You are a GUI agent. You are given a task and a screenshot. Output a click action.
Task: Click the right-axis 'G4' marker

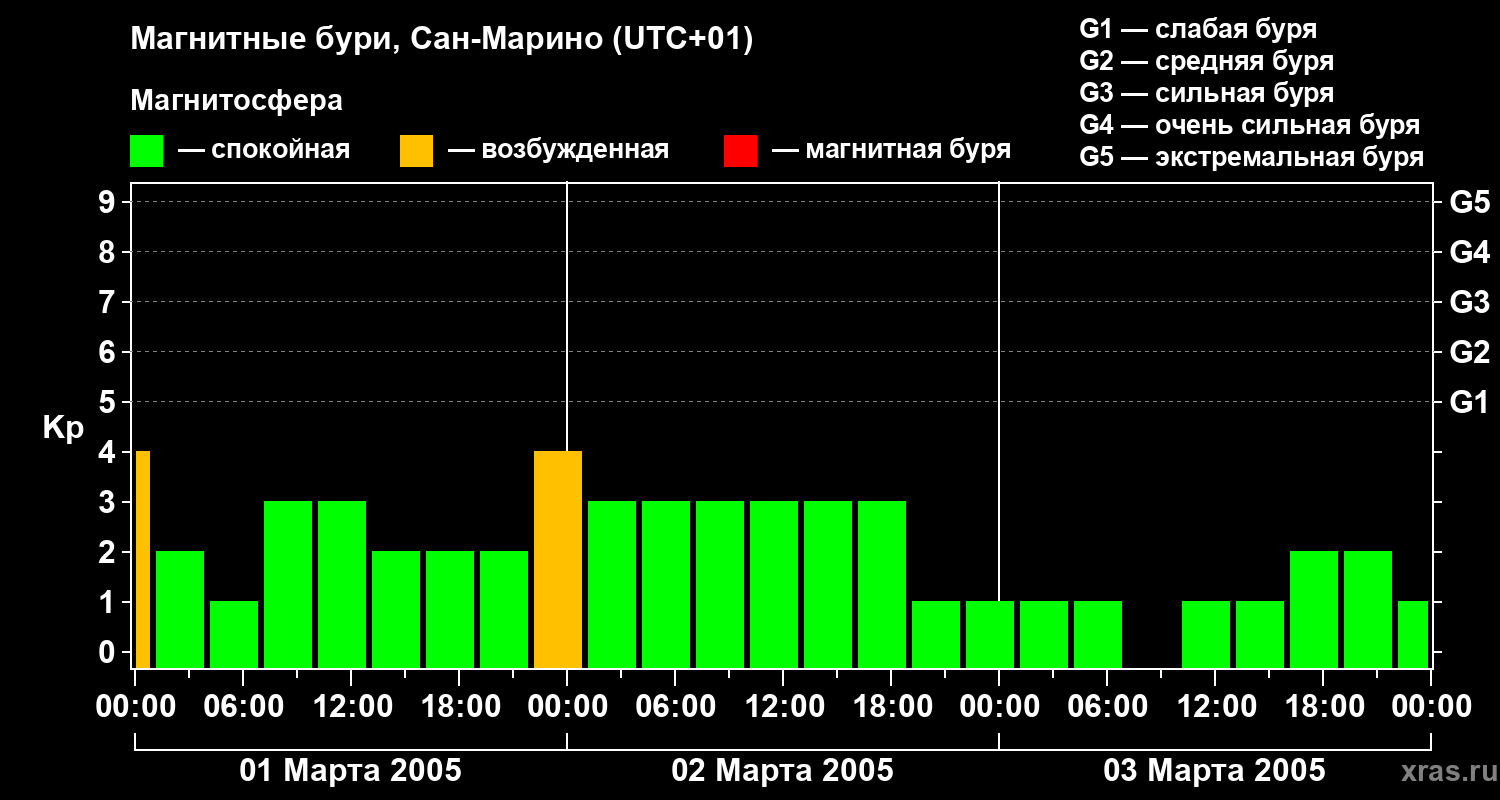(x=1469, y=252)
